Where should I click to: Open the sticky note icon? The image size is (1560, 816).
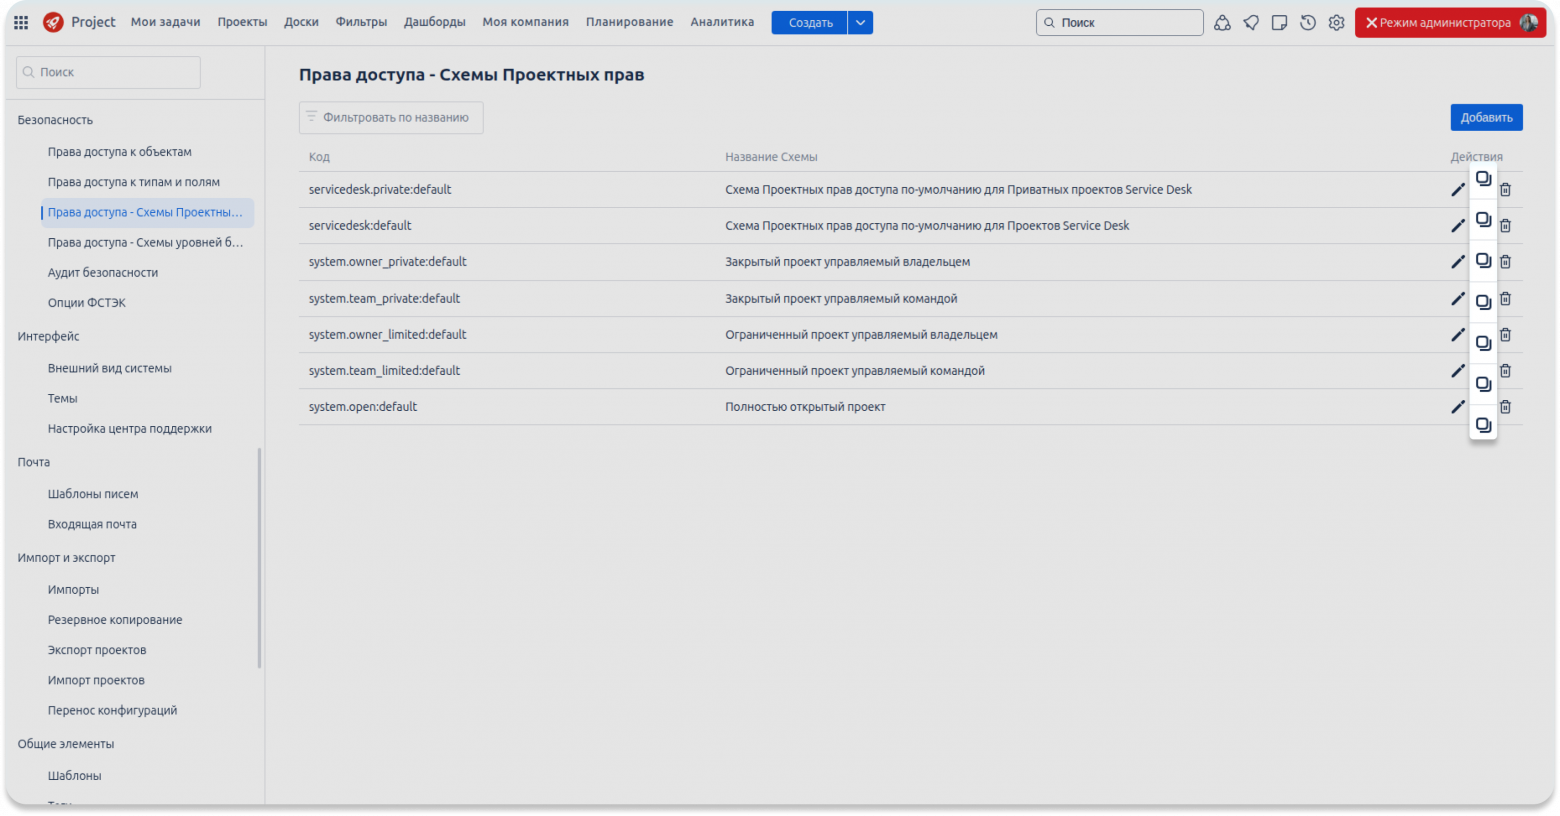[1279, 22]
